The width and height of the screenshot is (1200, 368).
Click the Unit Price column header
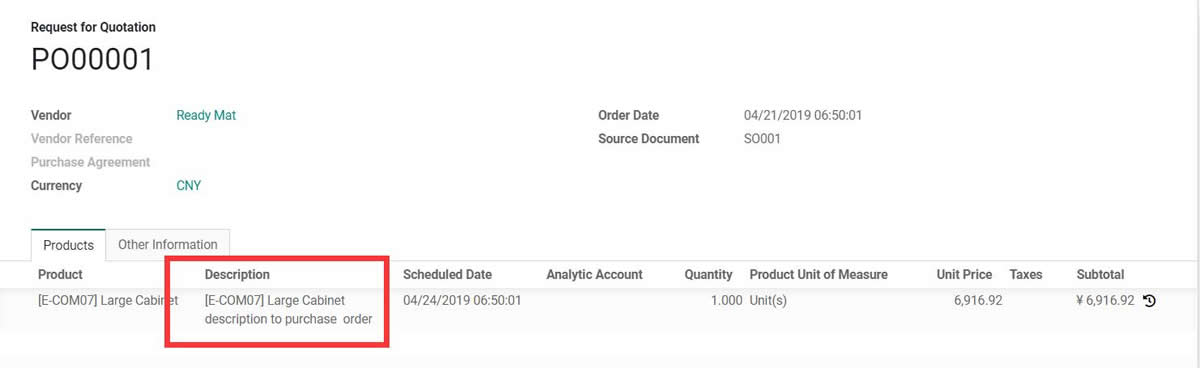coord(964,274)
